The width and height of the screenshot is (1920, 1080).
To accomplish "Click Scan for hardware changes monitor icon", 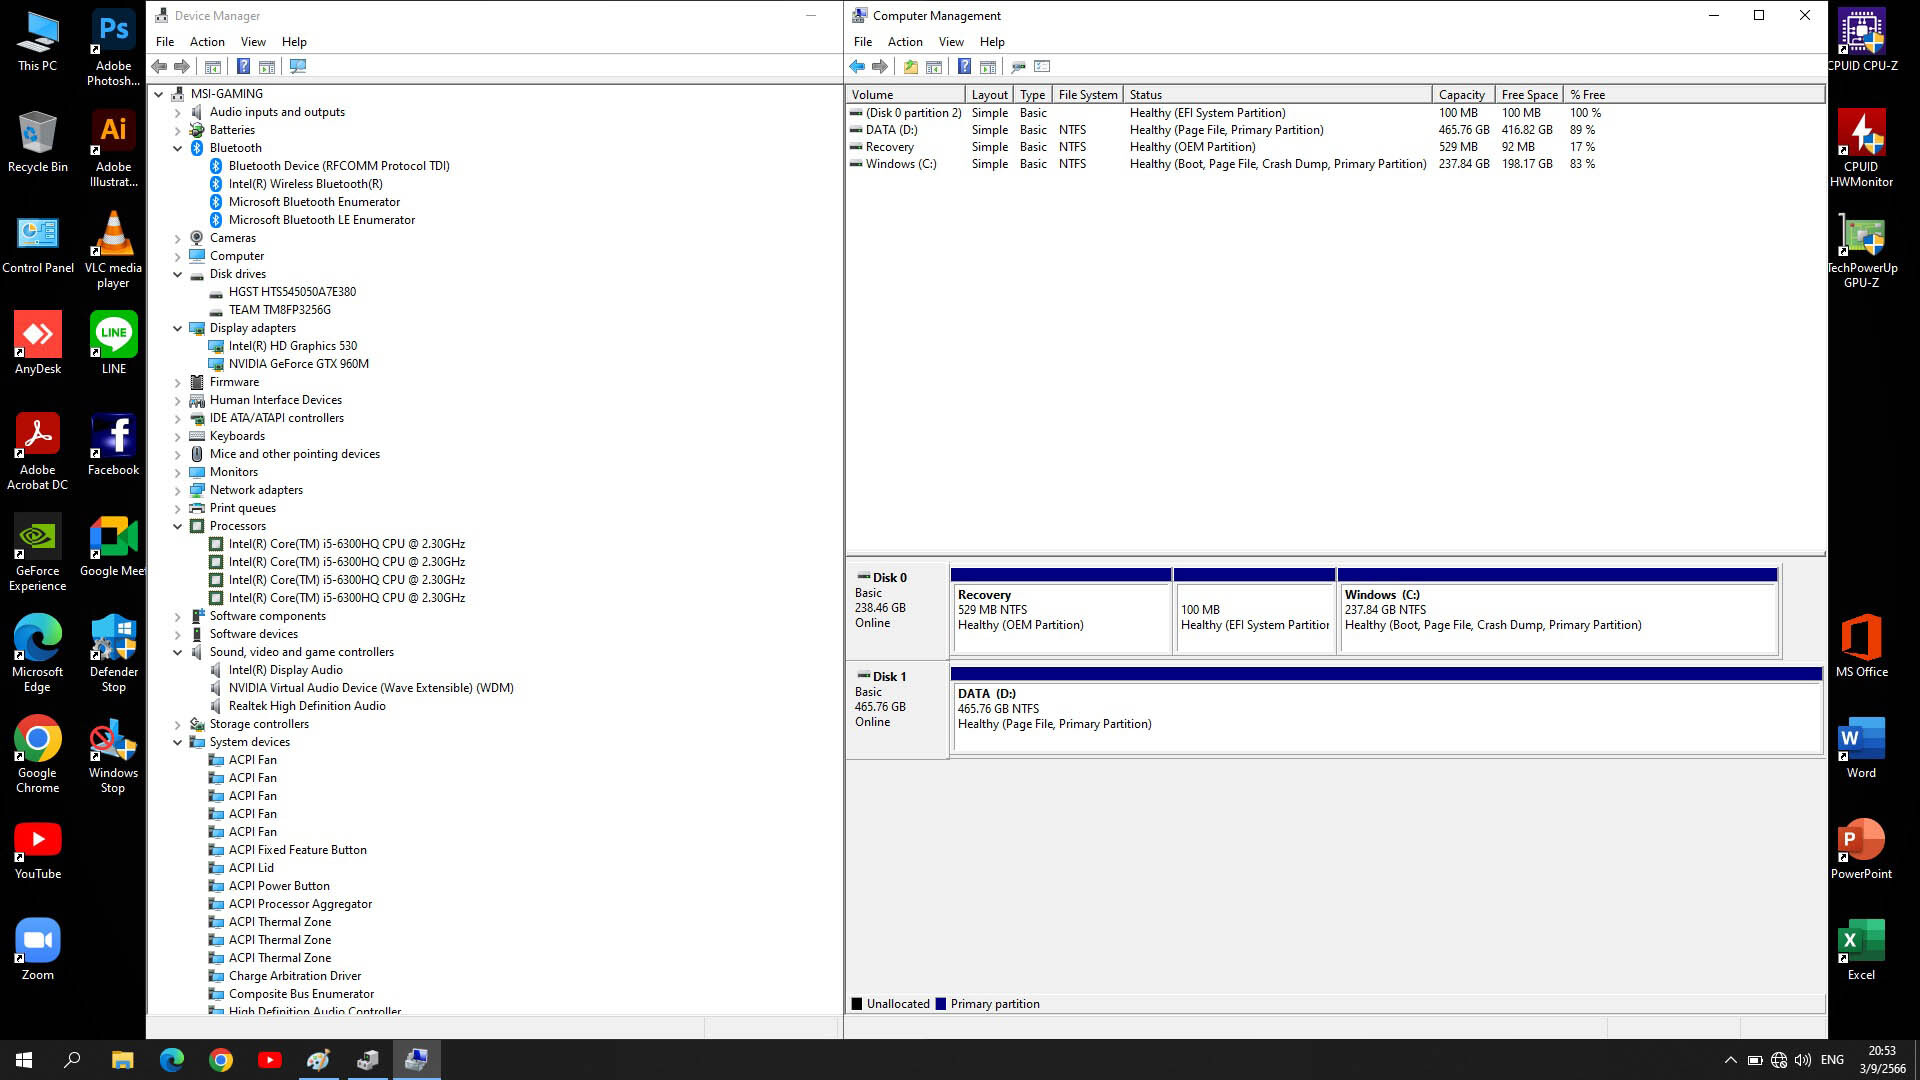I will point(298,67).
